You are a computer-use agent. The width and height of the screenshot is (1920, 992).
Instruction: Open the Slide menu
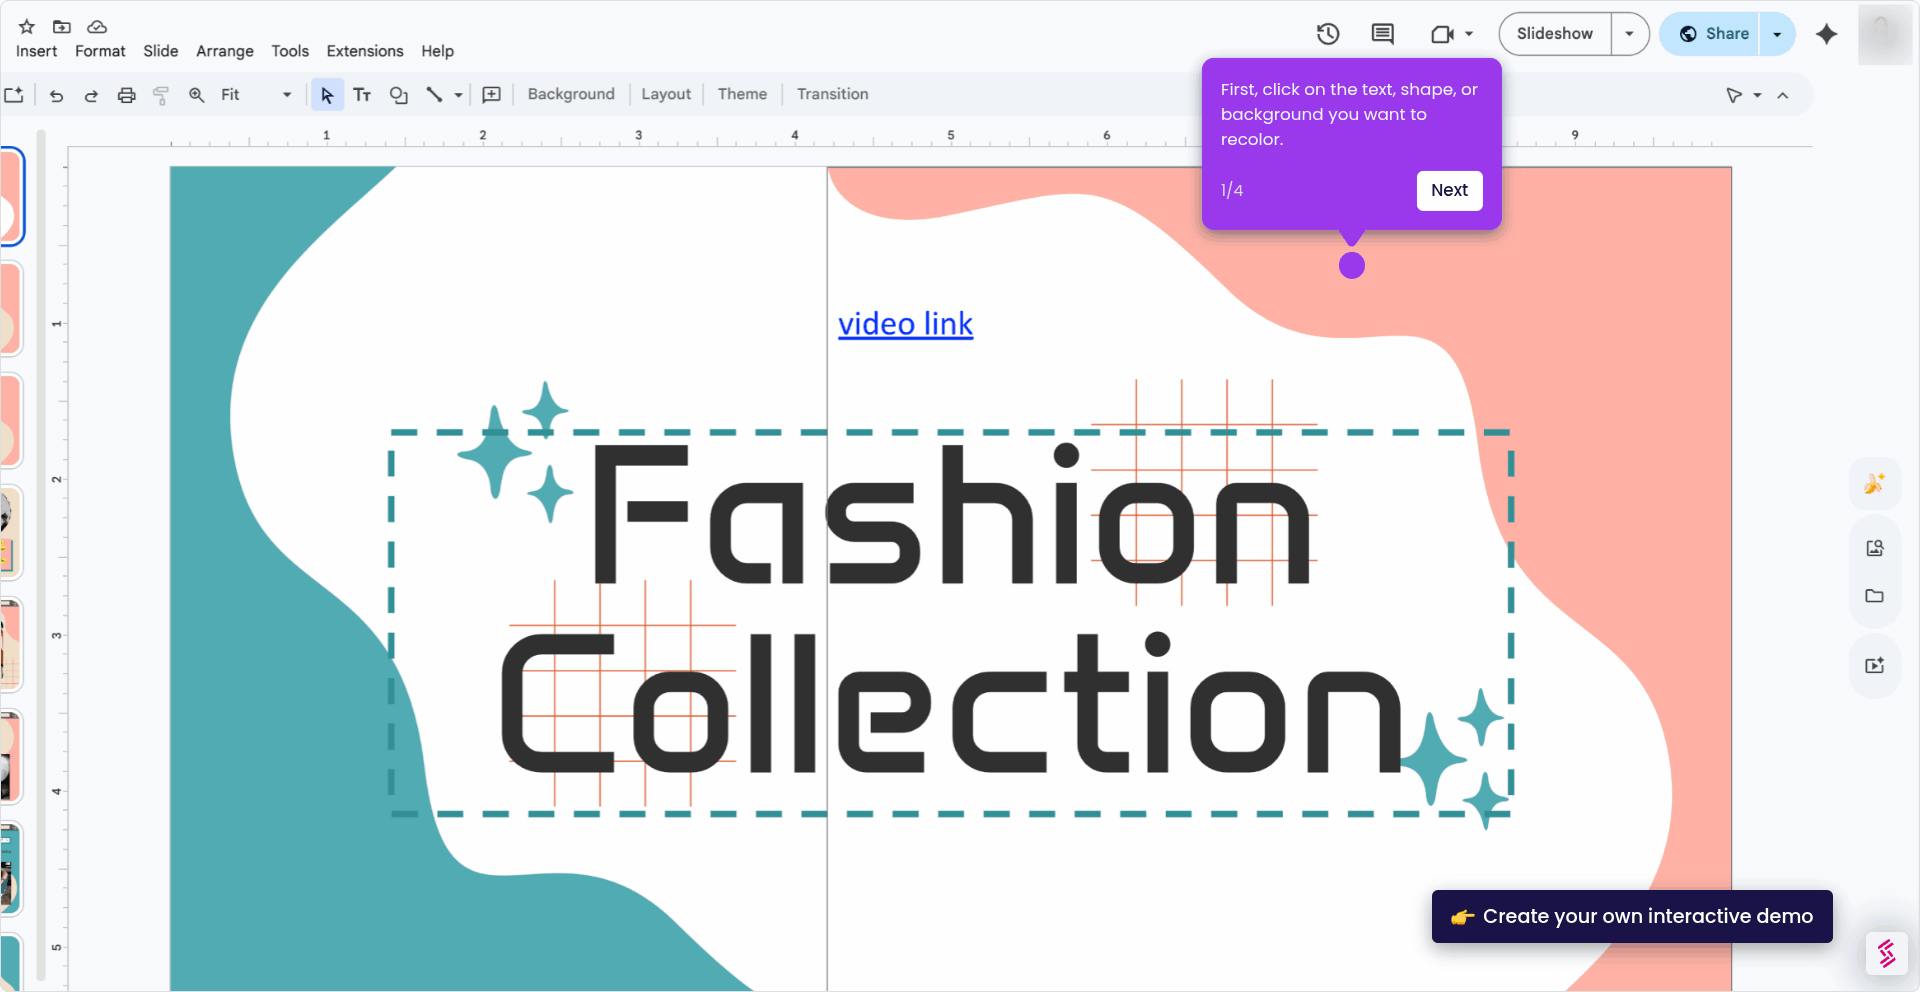coord(160,51)
